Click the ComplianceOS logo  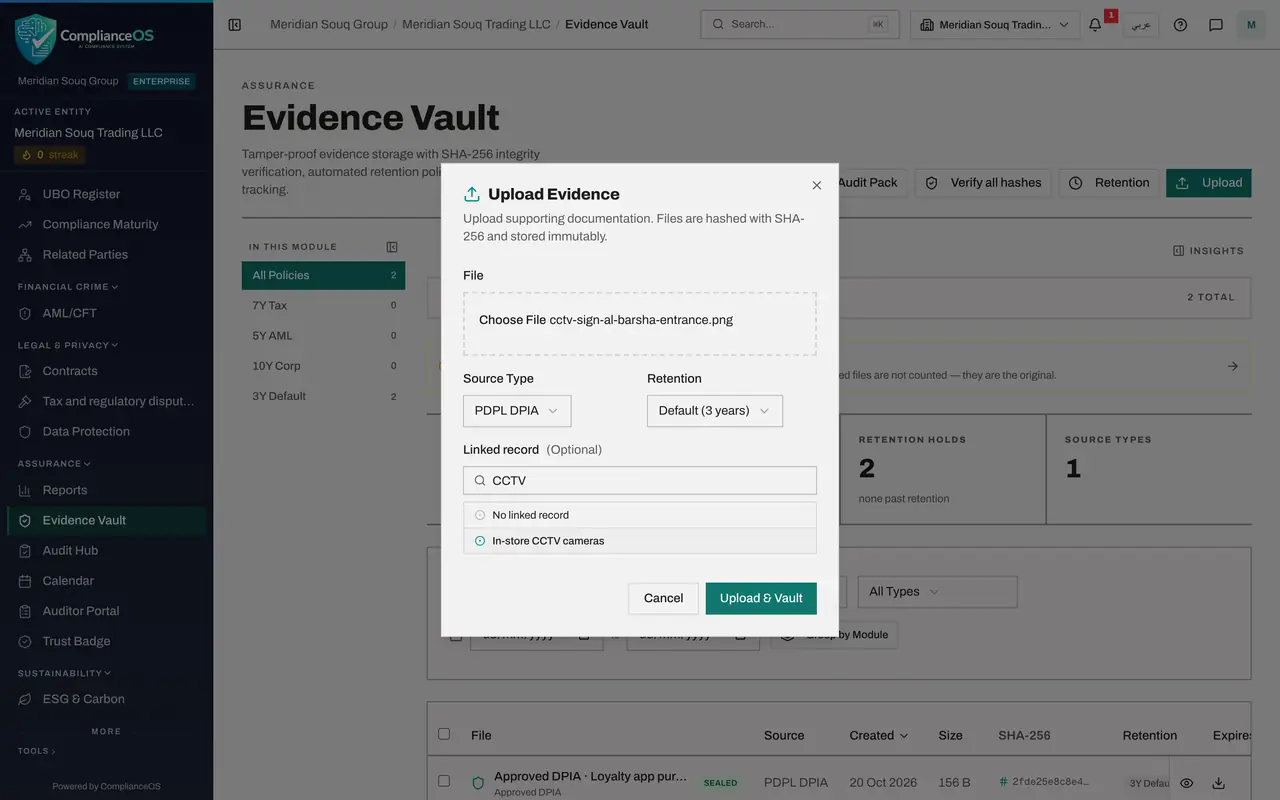84,38
